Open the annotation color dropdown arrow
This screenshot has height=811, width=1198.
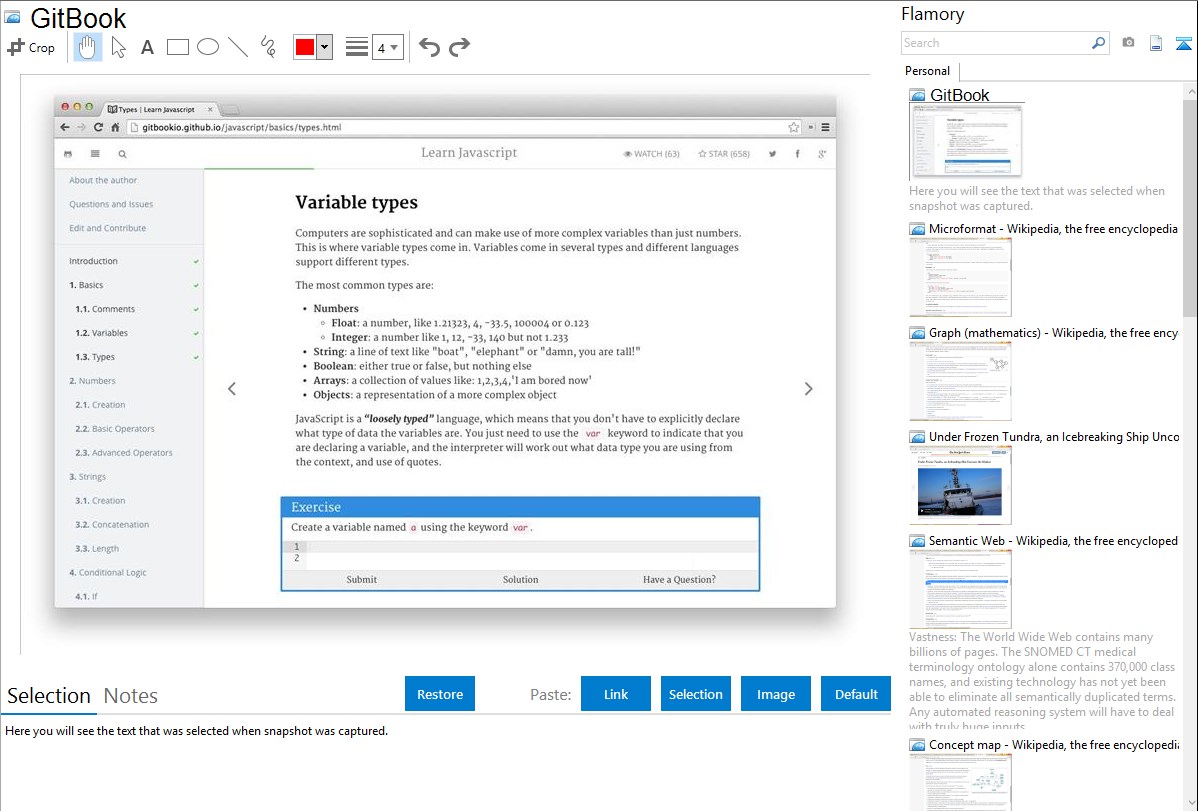(x=325, y=47)
